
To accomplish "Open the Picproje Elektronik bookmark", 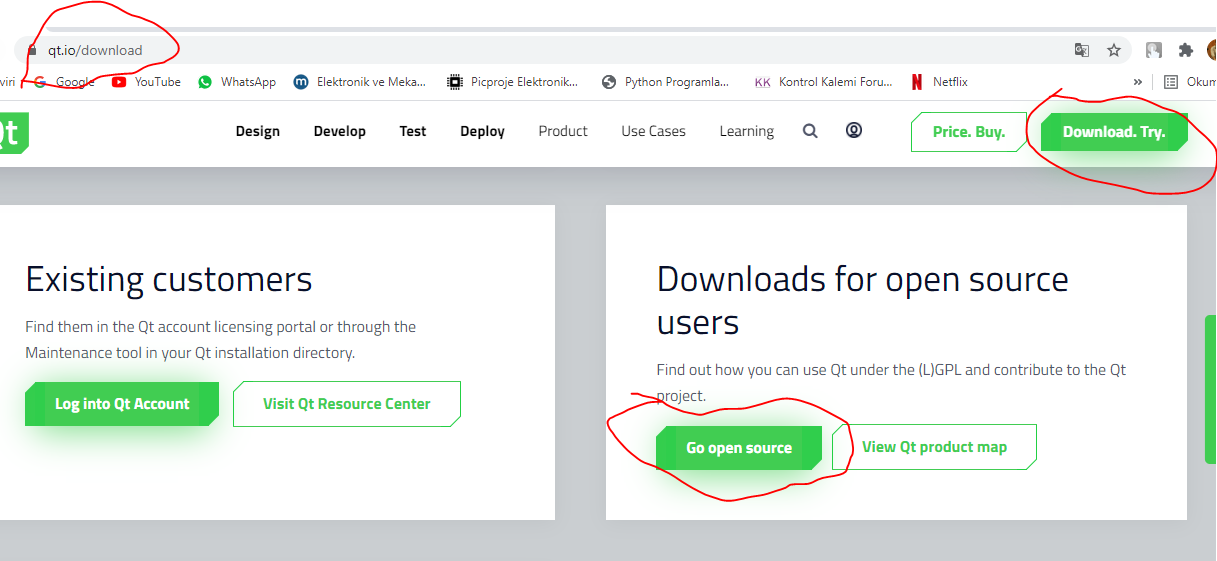I will click(x=513, y=82).
